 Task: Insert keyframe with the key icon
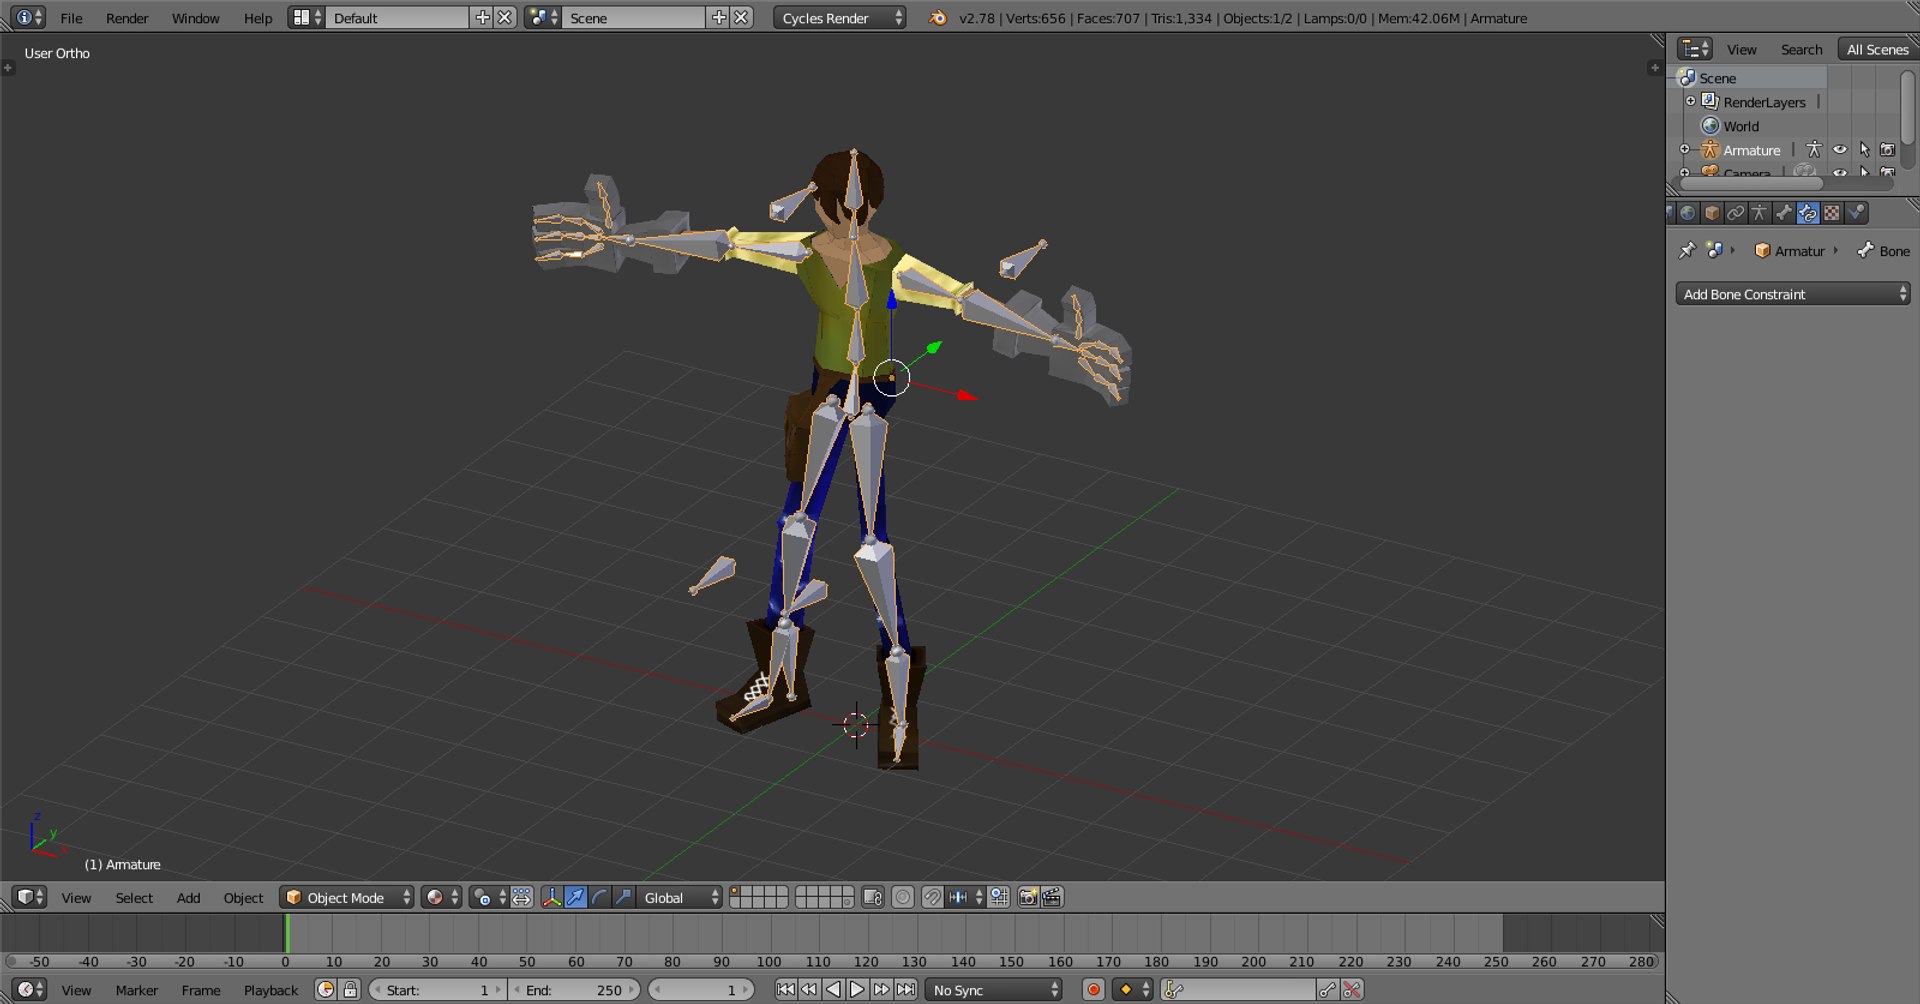1328,989
